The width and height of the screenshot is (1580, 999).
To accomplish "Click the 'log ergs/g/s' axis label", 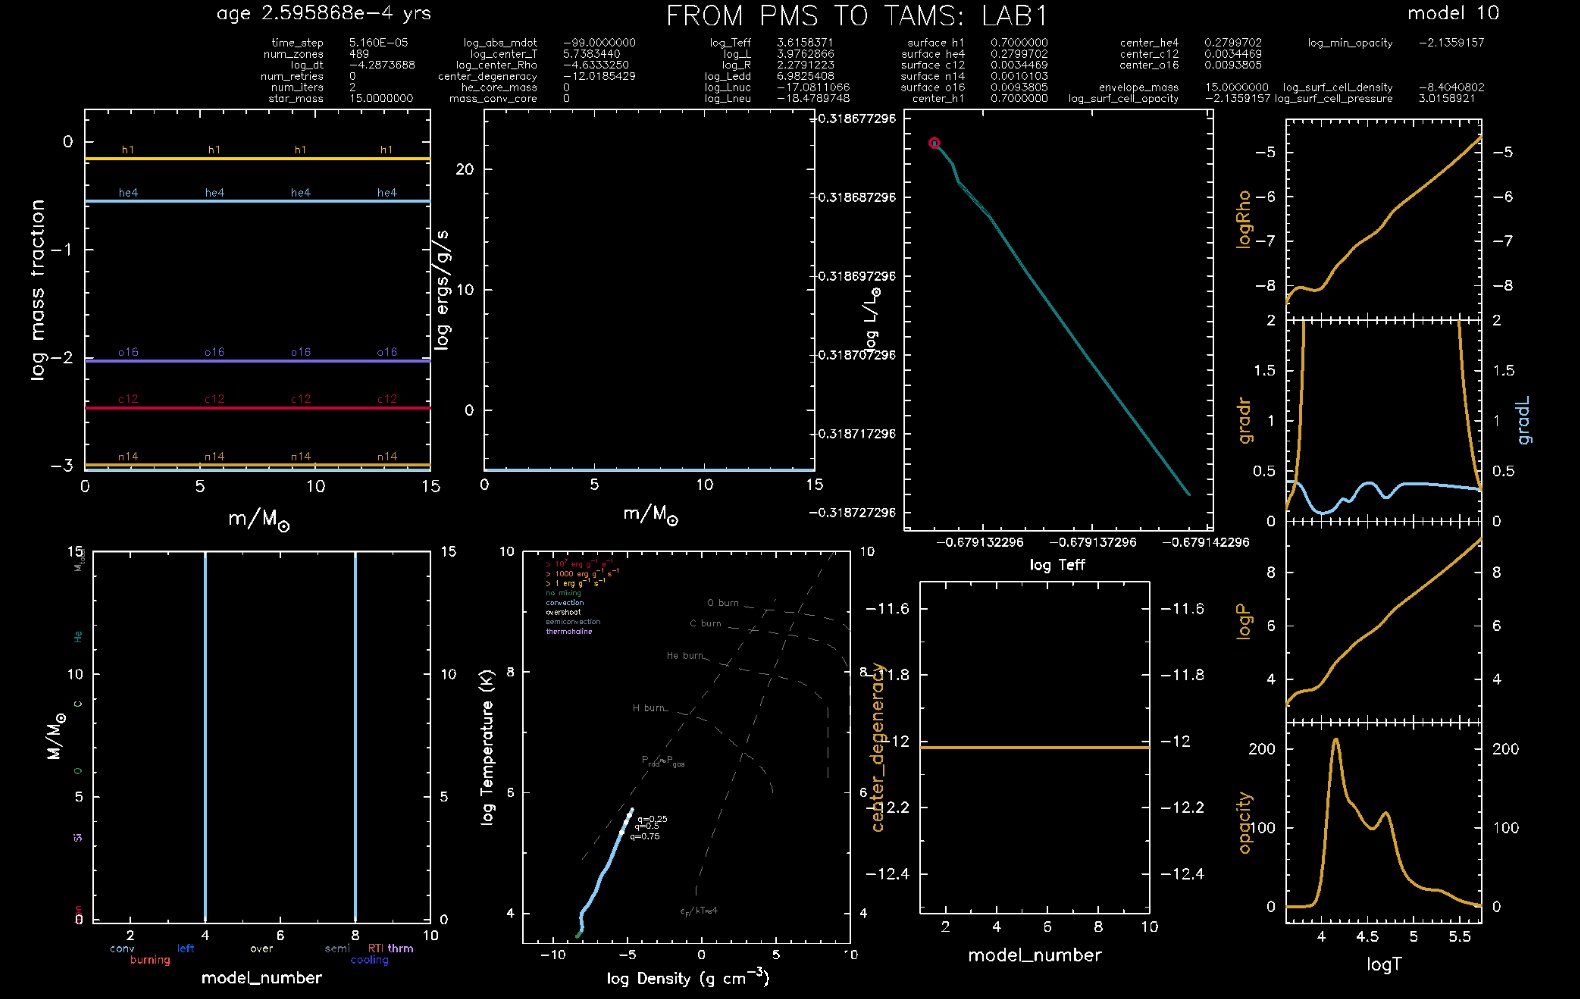I will point(442,290).
